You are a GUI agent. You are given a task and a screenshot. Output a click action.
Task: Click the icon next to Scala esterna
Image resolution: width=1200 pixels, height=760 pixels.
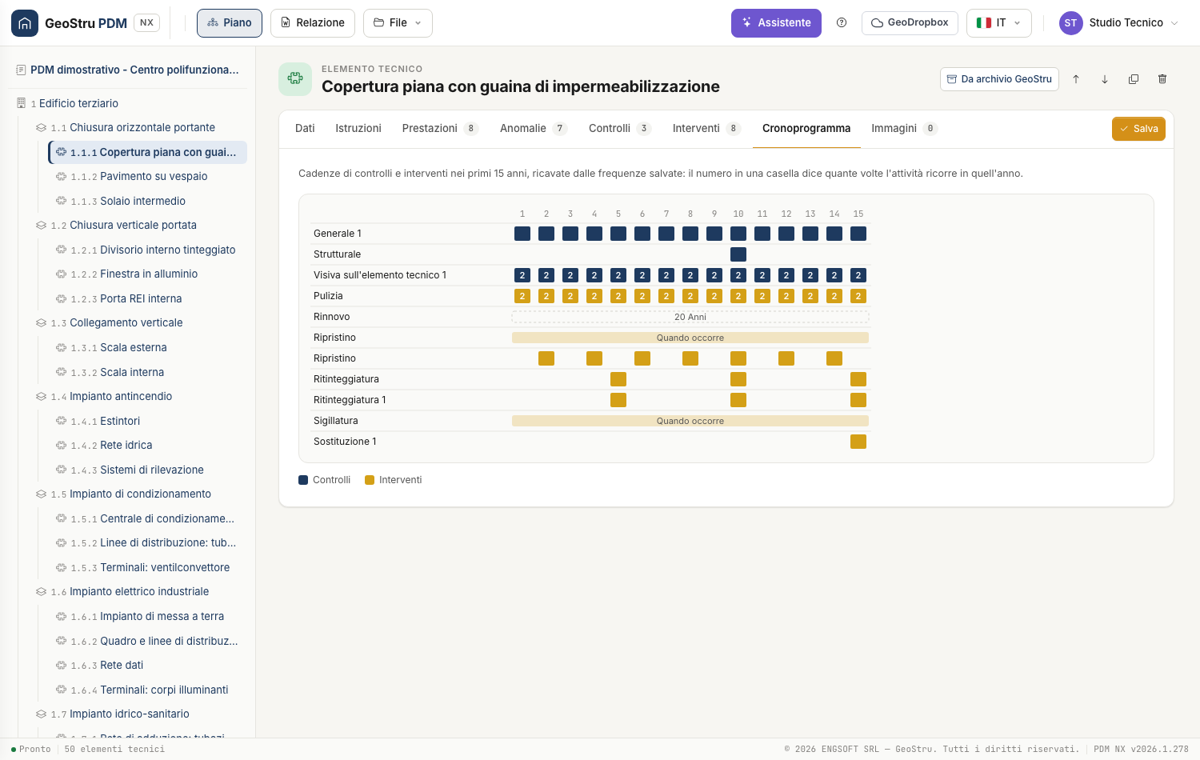tap(61, 348)
